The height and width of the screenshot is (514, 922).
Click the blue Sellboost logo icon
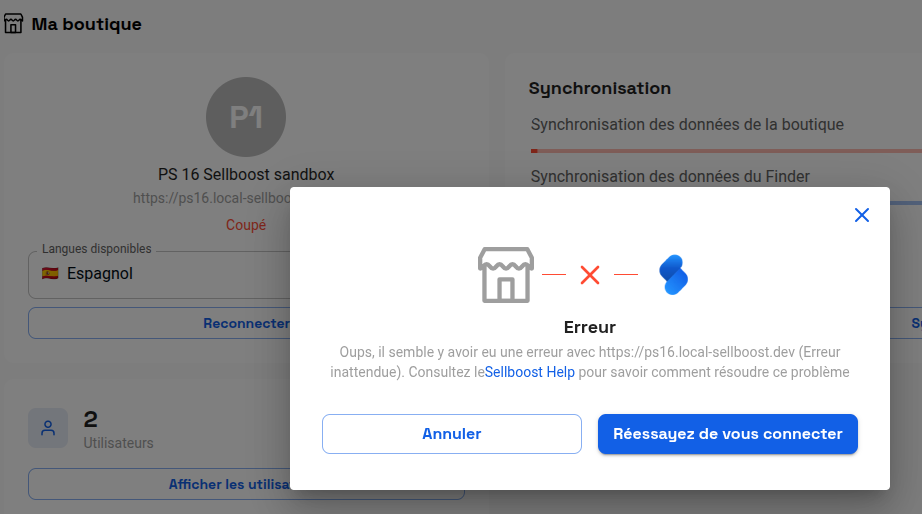pyautogui.click(x=674, y=275)
